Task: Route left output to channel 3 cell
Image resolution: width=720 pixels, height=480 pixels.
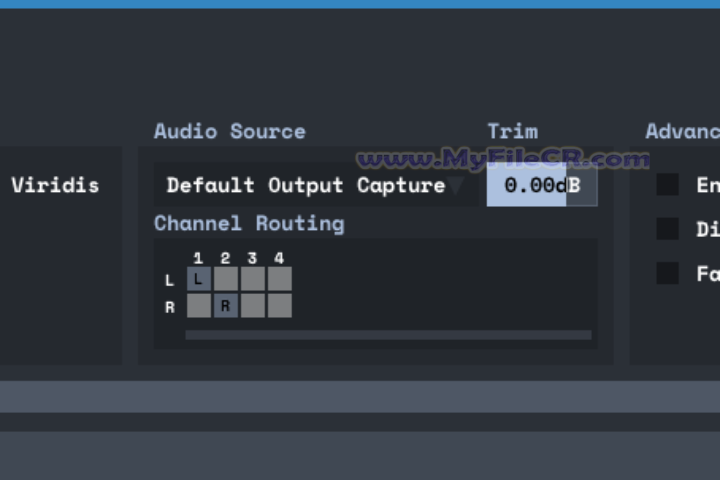Action: point(252,279)
